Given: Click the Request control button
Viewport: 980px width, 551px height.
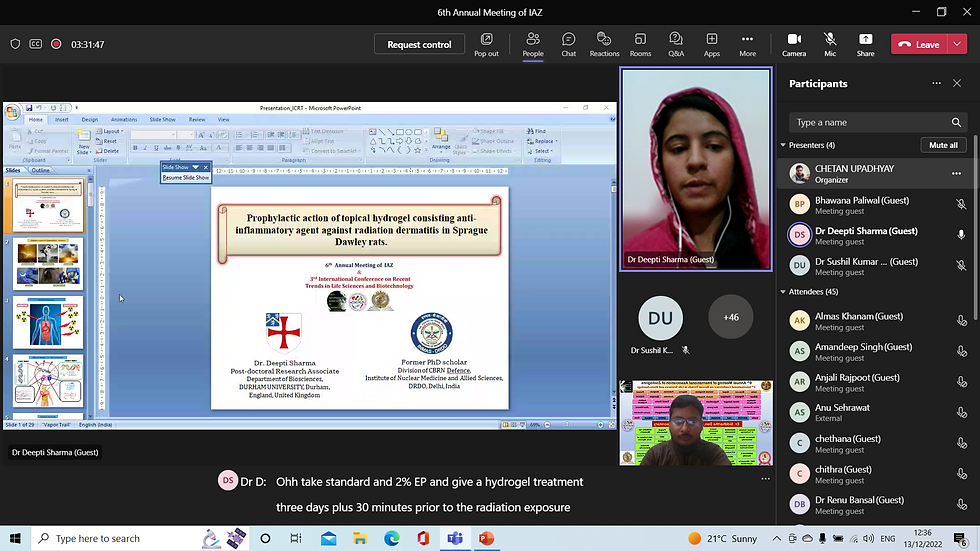Looking at the screenshot, I should [x=419, y=45].
